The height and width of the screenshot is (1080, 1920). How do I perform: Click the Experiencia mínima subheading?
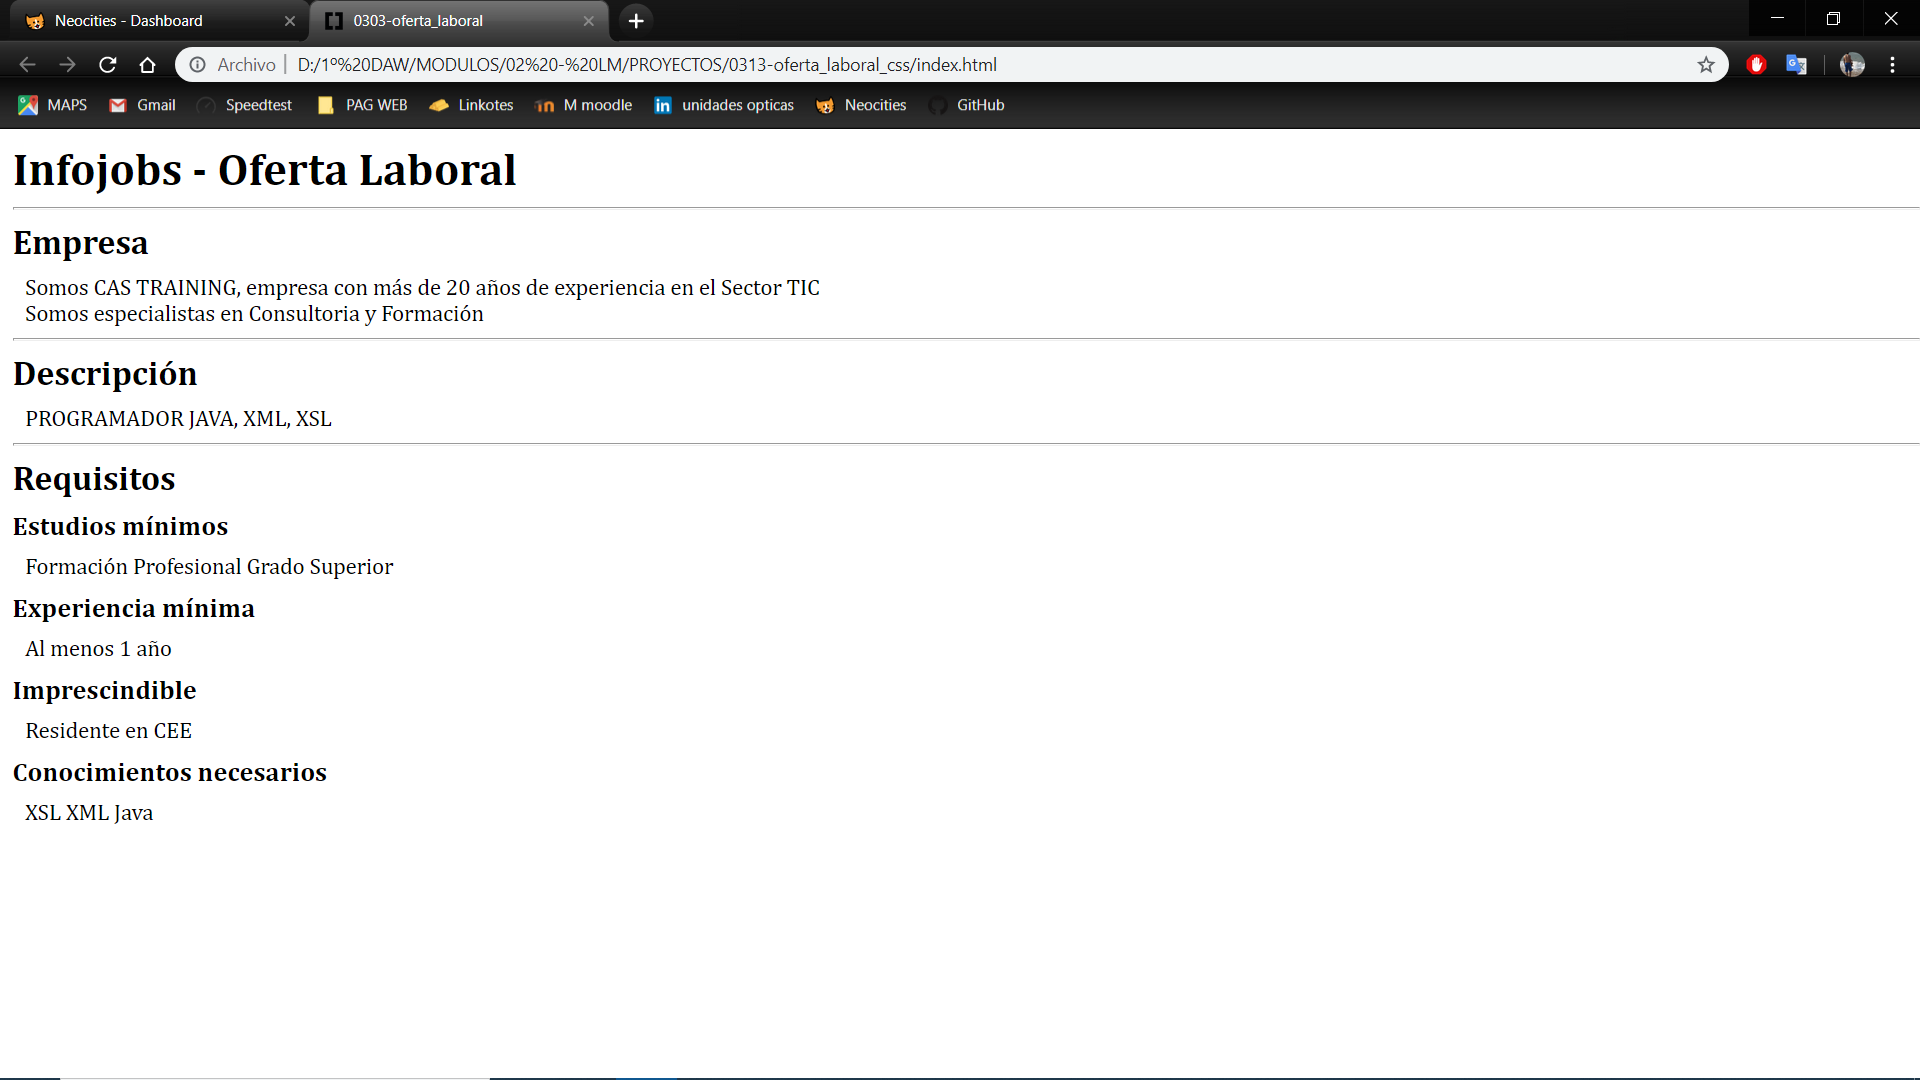click(x=133, y=608)
